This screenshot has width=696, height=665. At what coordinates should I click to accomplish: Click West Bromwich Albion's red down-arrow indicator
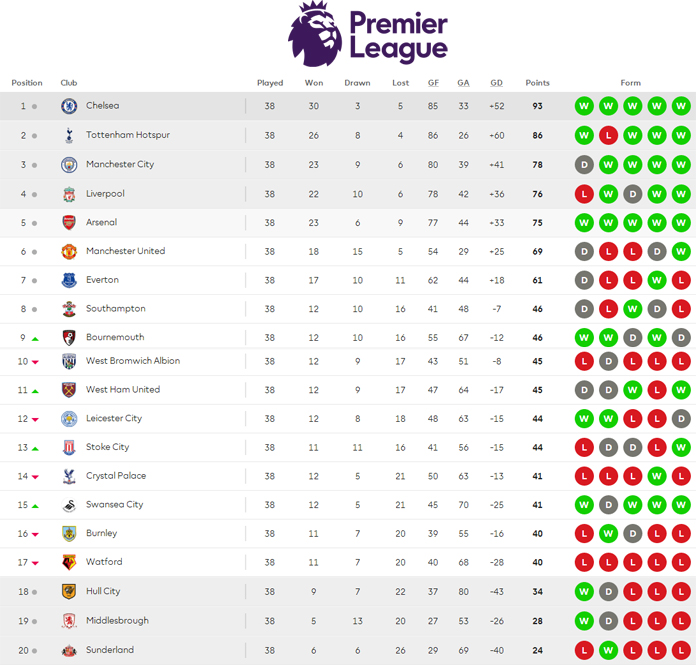click(x=35, y=361)
